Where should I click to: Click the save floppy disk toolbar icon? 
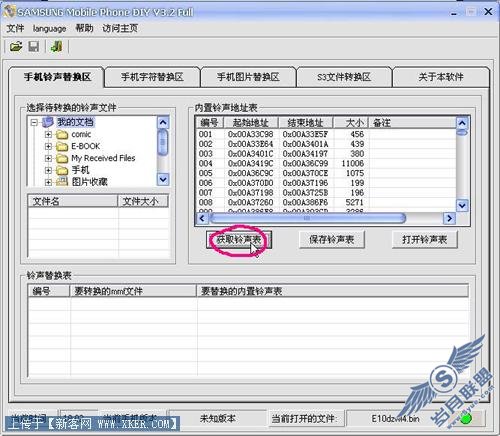33,46
